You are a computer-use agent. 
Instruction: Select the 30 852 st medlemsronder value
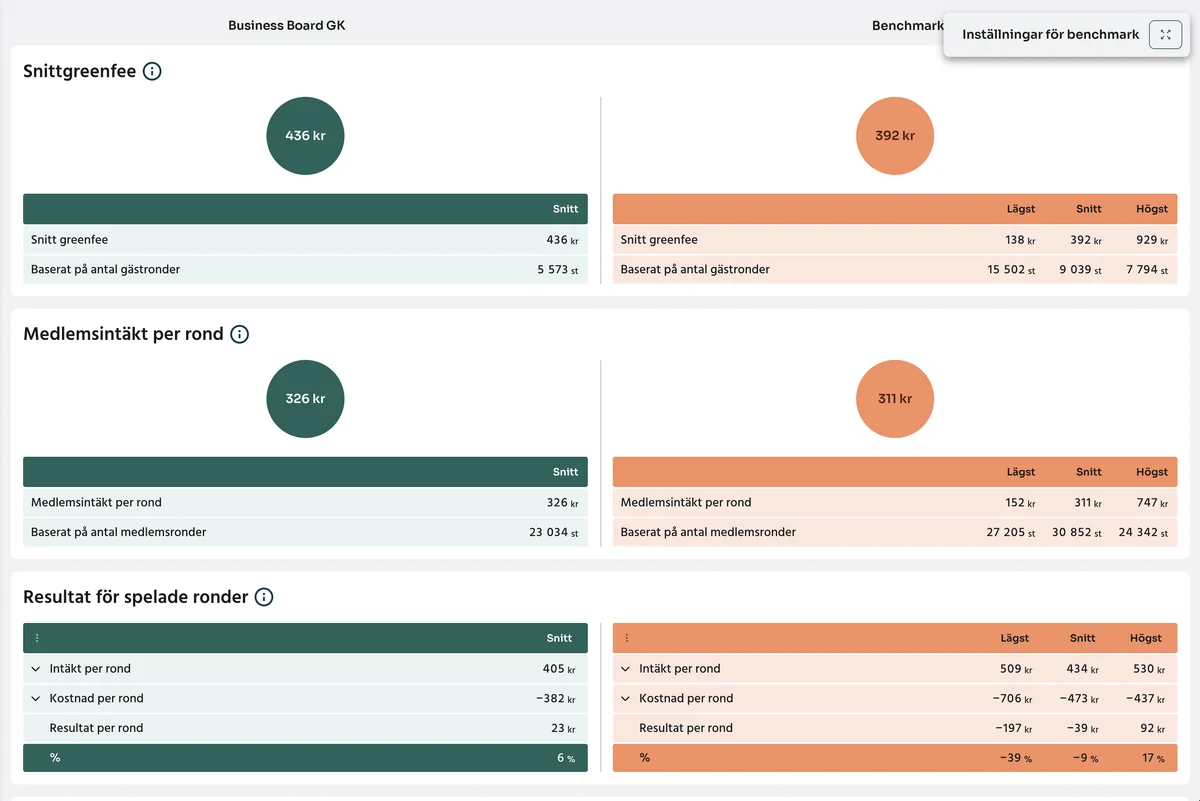point(1077,533)
